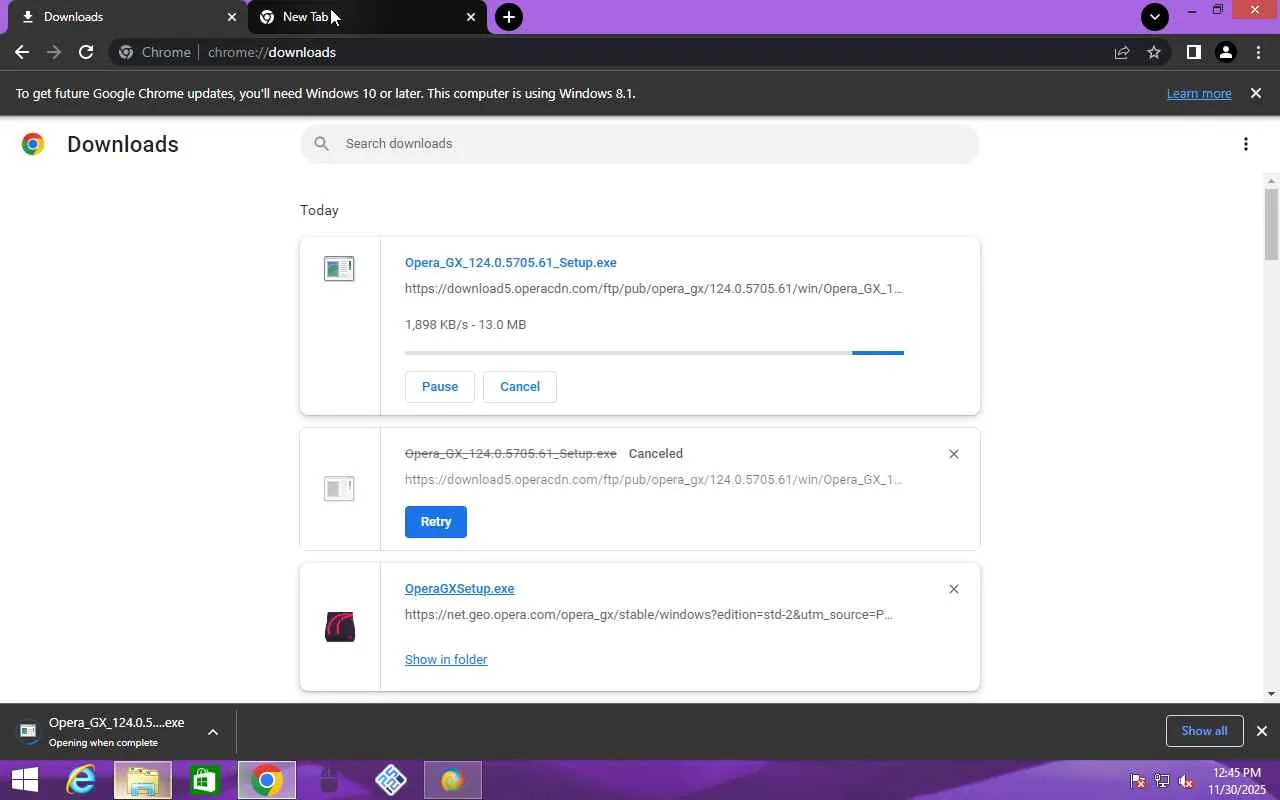Click the vertical scrollbar thumb
1280x800 pixels.
[1272, 223]
